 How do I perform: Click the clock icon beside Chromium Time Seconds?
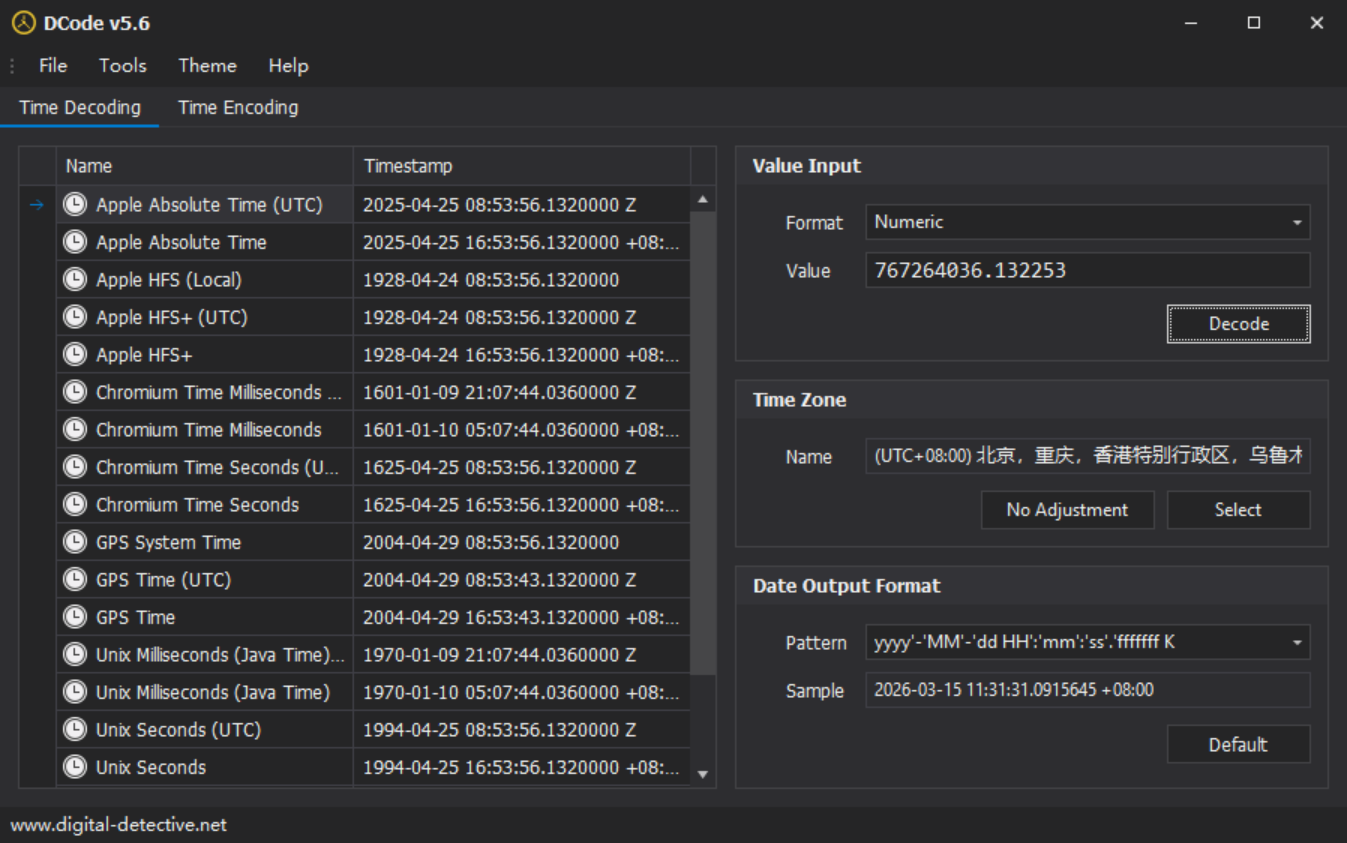point(75,505)
